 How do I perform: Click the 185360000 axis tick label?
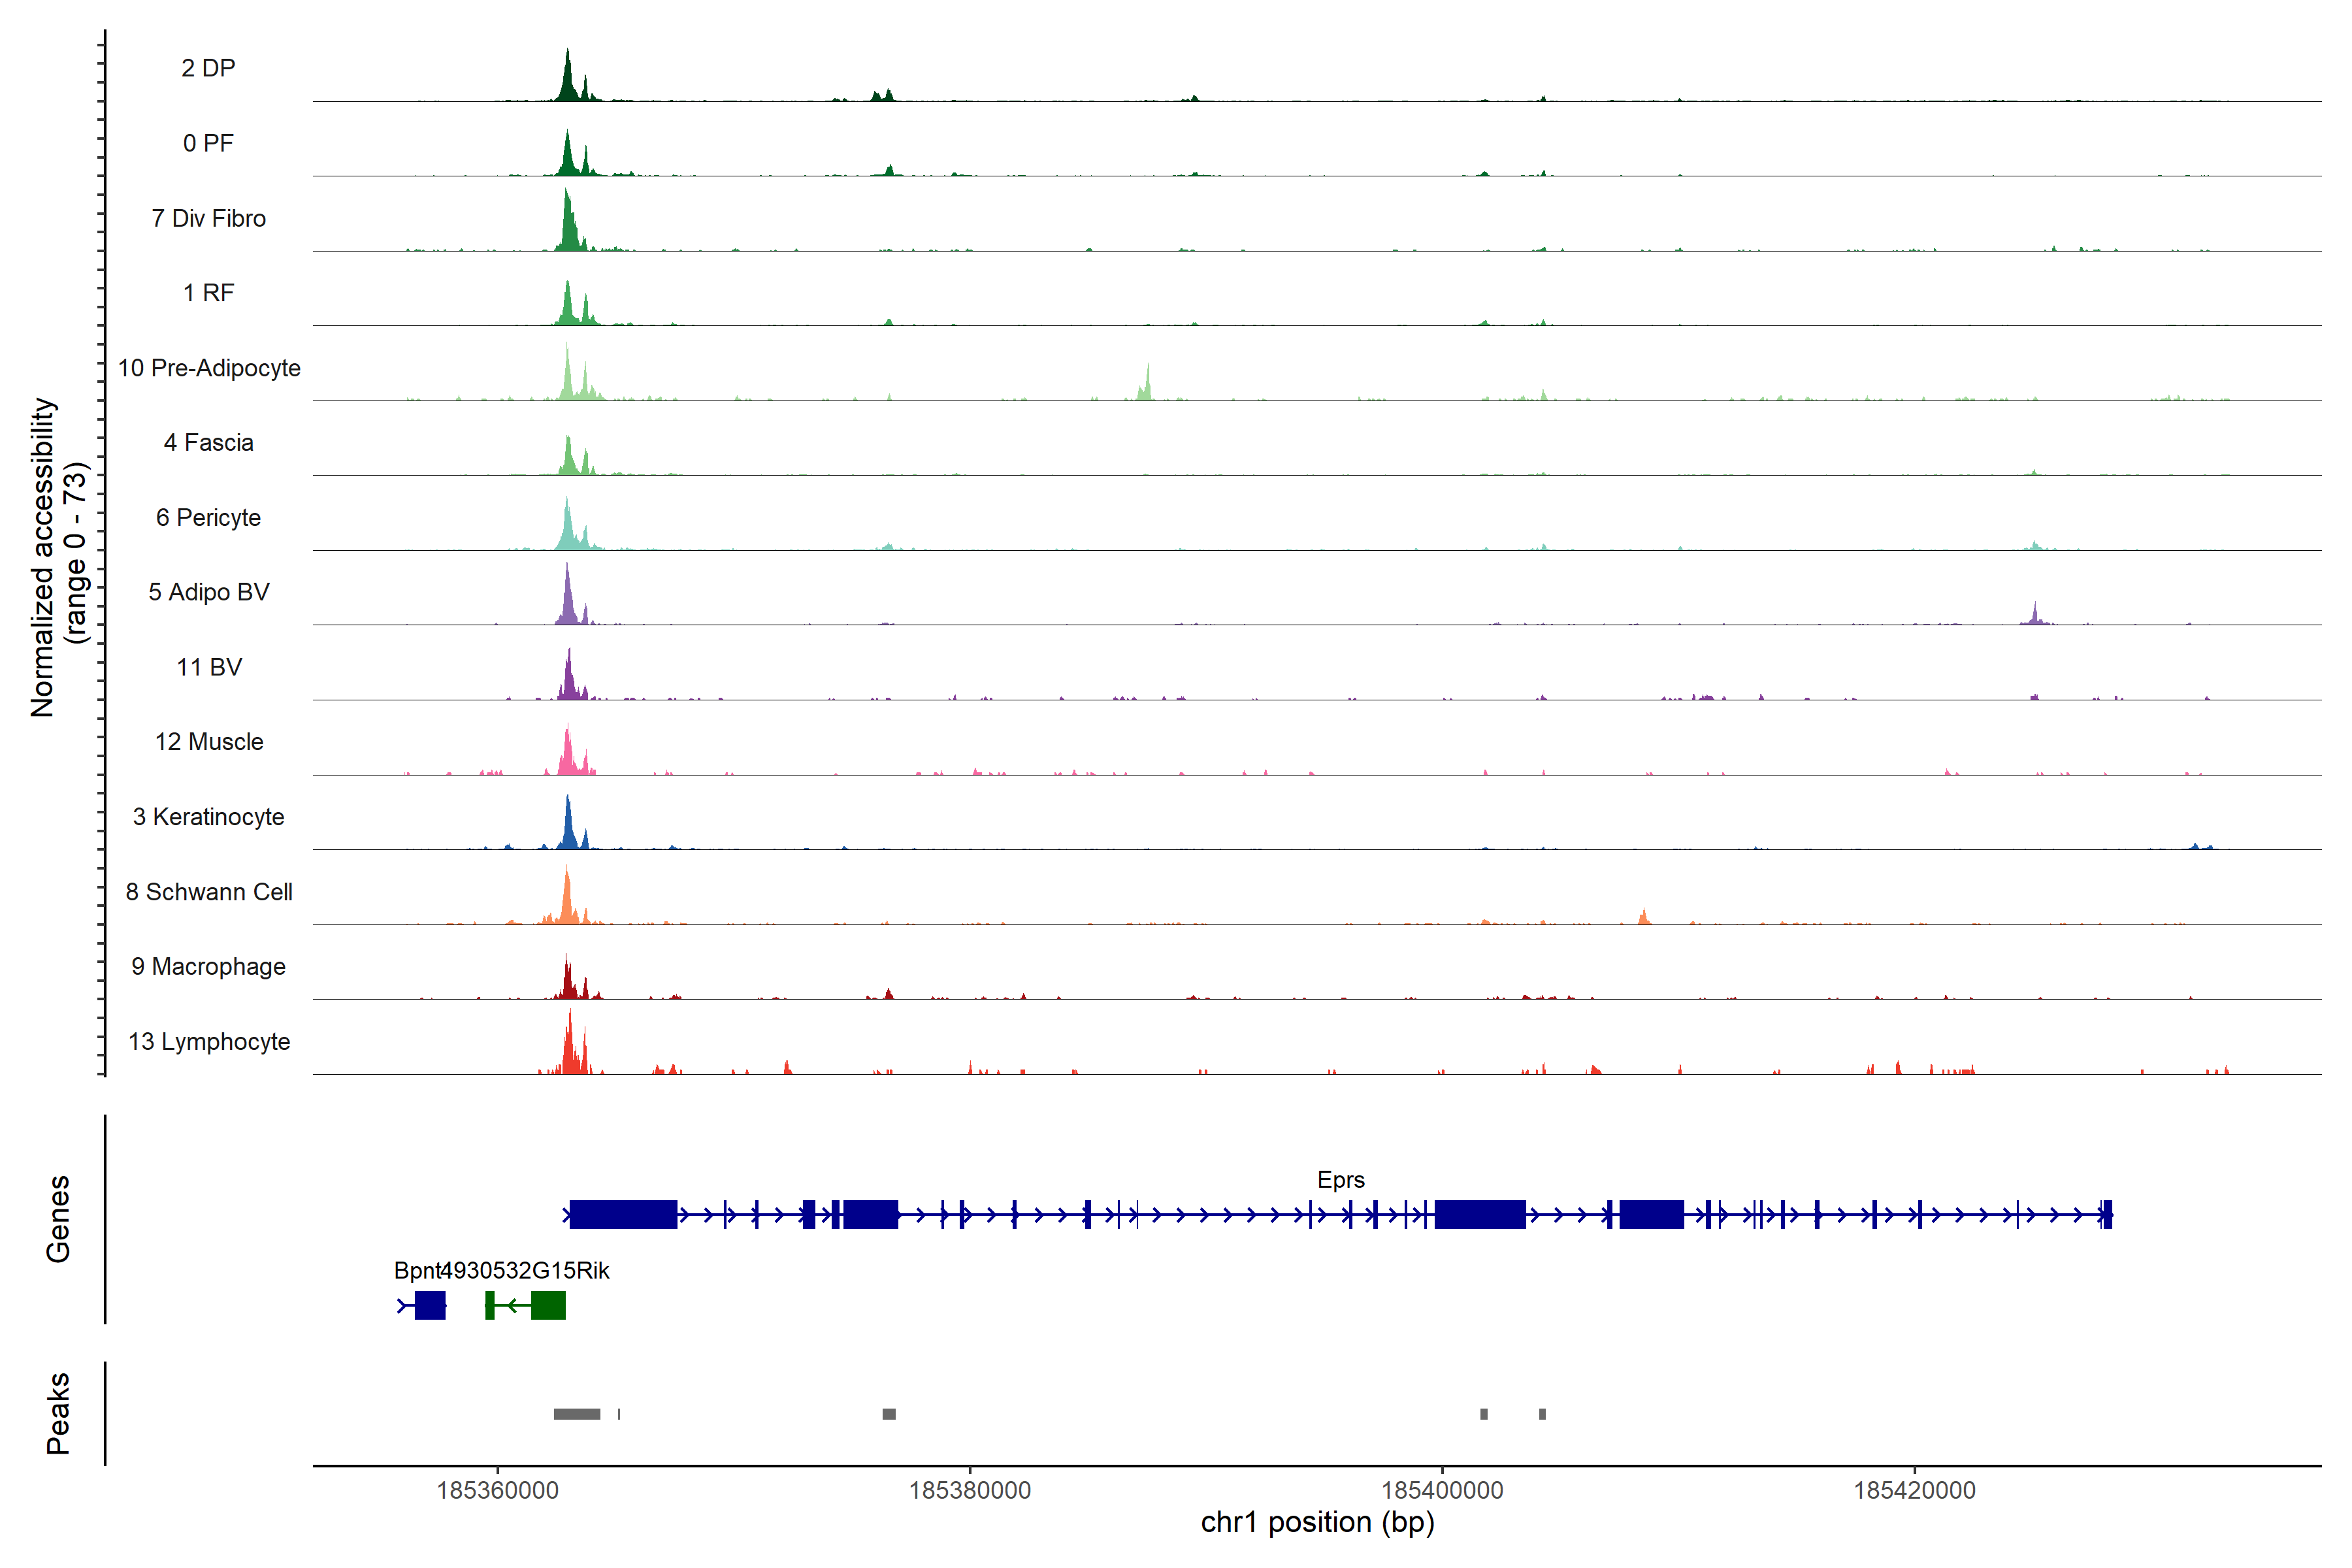coord(497,1490)
